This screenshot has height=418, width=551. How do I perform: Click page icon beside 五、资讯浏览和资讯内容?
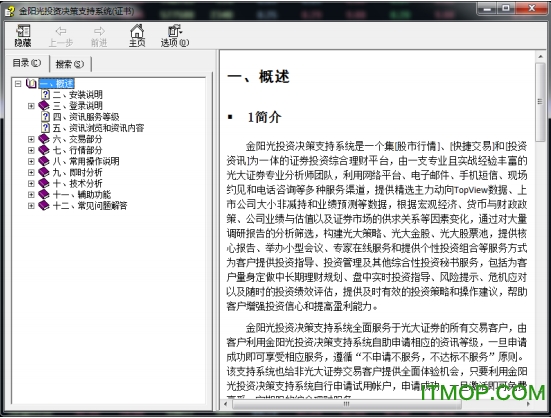(46, 128)
